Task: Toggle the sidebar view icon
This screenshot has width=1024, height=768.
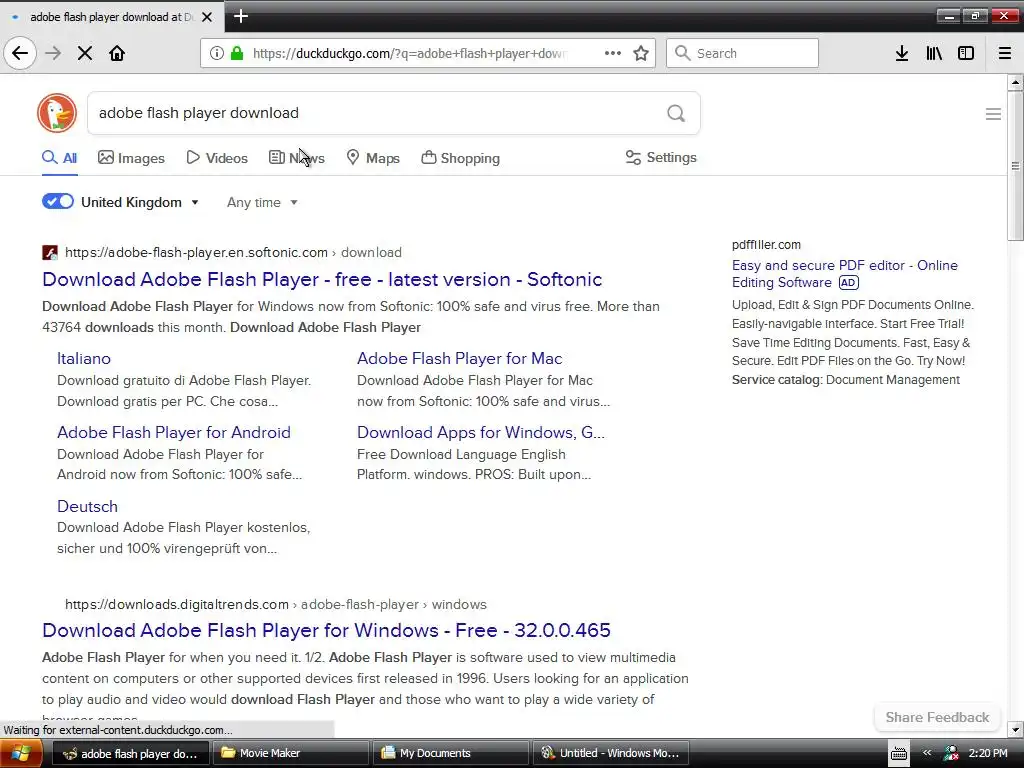Action: (966, 53)
